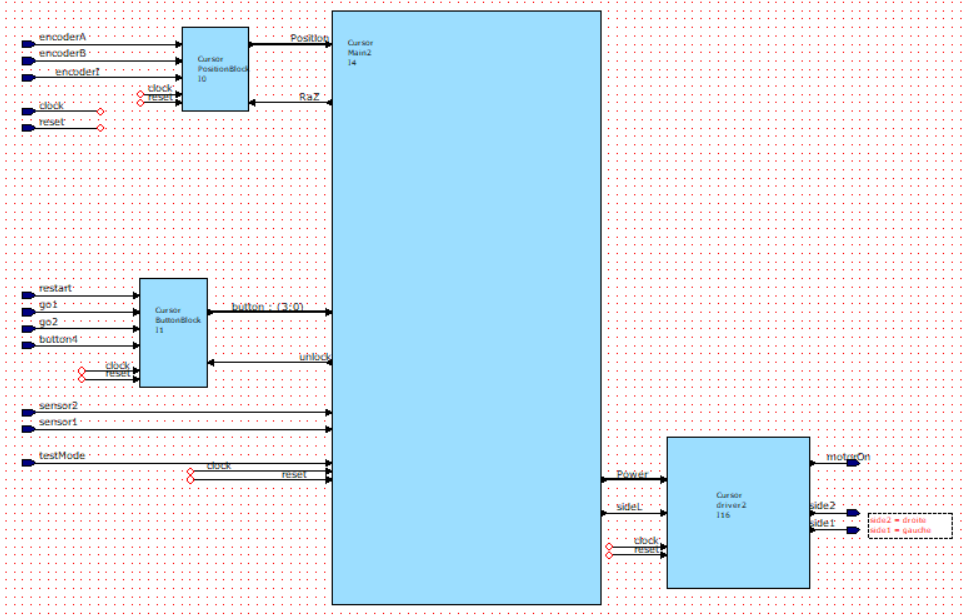Select the Cursor PositionBlock I0 block
This screenshot has height=616, width=968.
pyautogui.click(x=215, y=69)
